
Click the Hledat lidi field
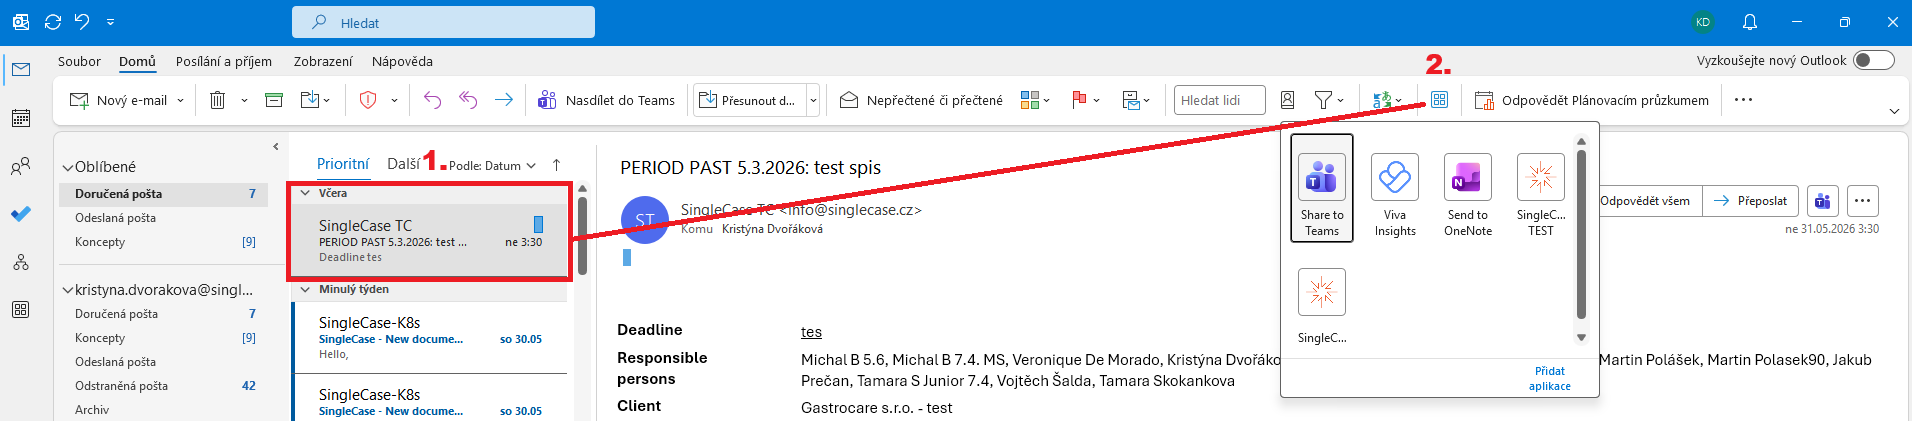click(1219, 100)
